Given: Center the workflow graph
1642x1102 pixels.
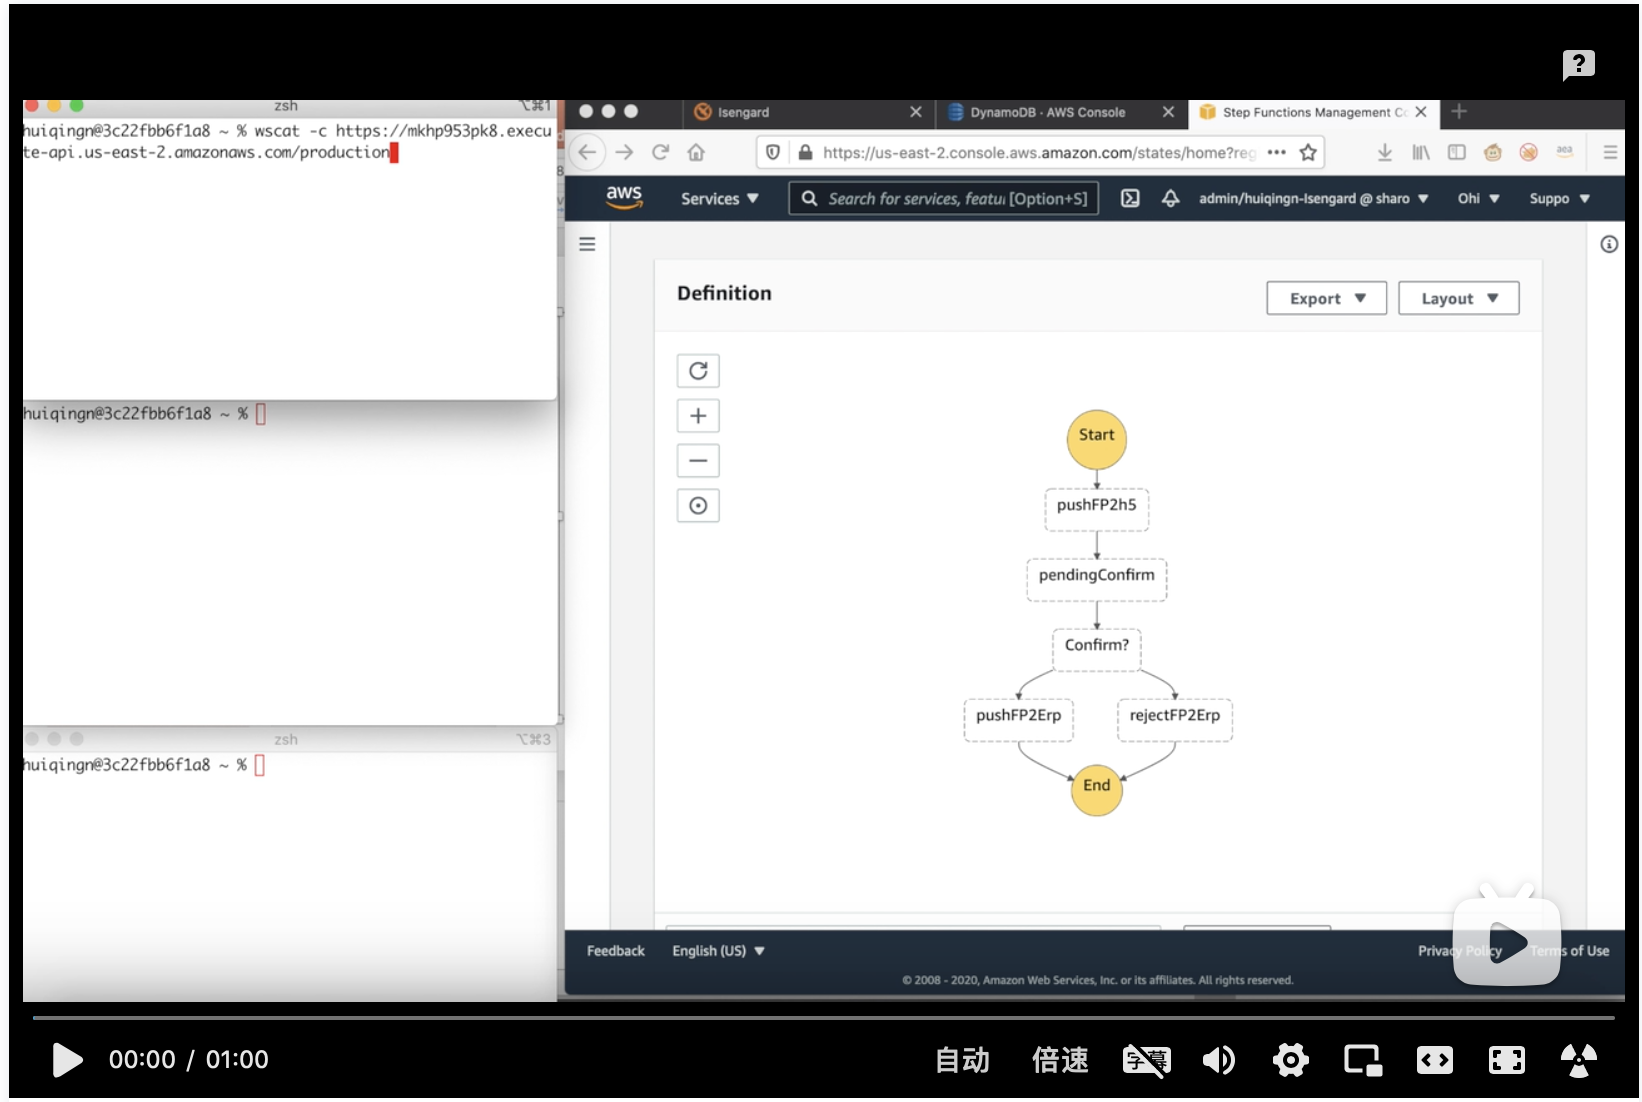Looking at the screenshot, I should pos(698,506).
